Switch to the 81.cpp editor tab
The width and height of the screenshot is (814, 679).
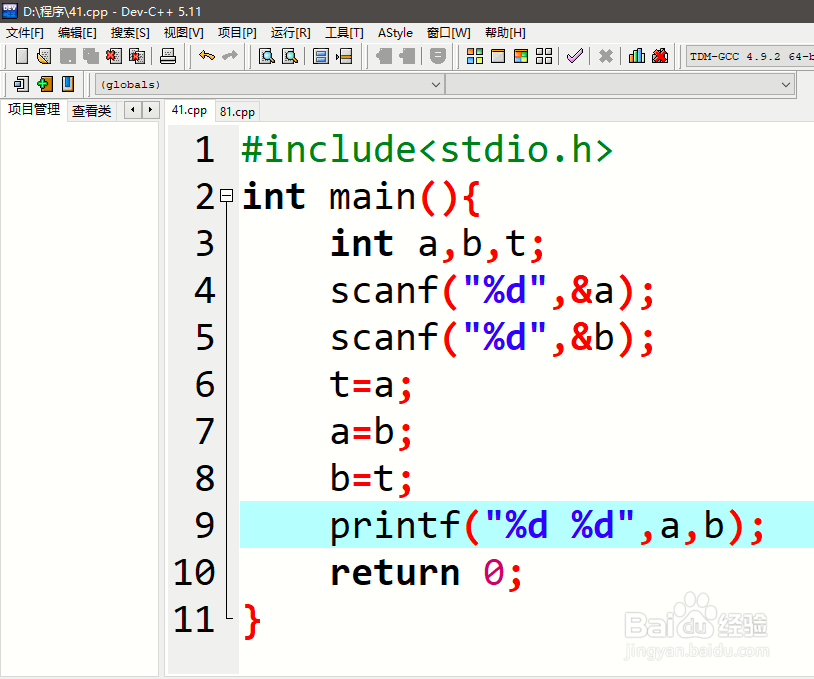237,111
